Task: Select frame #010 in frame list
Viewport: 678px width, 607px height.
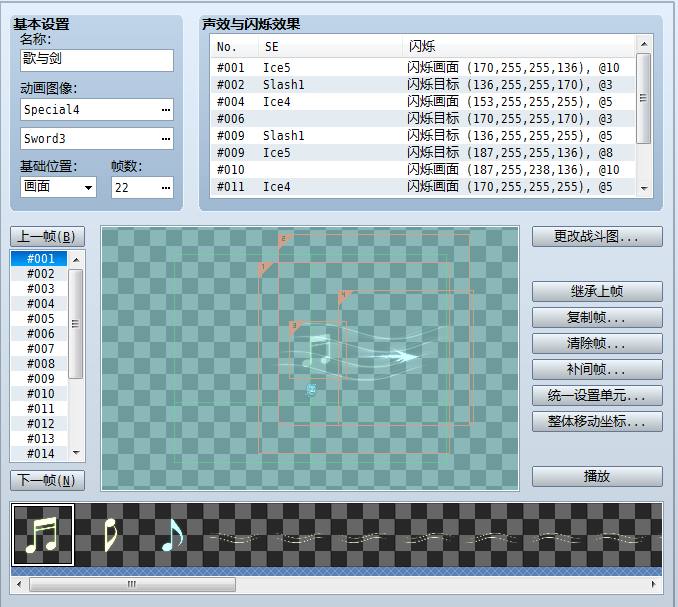Action: click(x=39, y=394)
